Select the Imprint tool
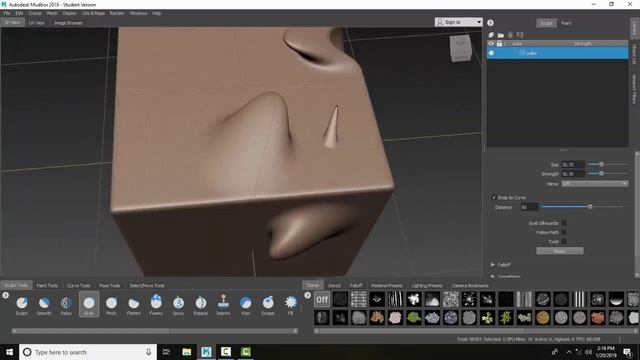 coord(223,305)
